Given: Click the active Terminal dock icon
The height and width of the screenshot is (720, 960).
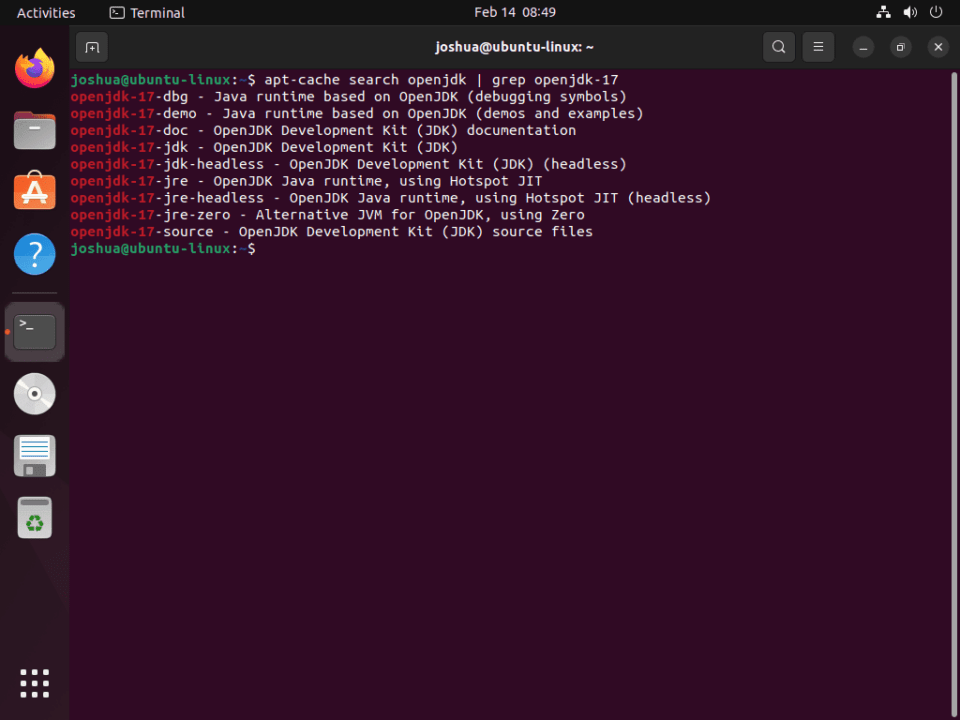Looking at the screenshot, I should click(34, 330).
